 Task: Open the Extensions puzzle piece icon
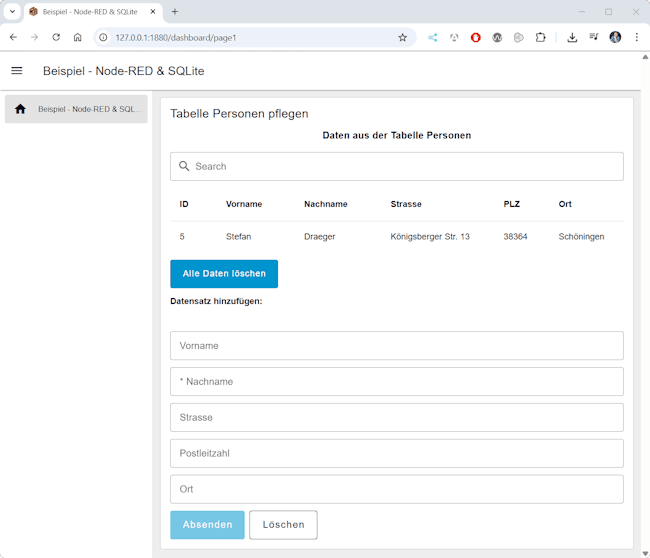(540, 38)
